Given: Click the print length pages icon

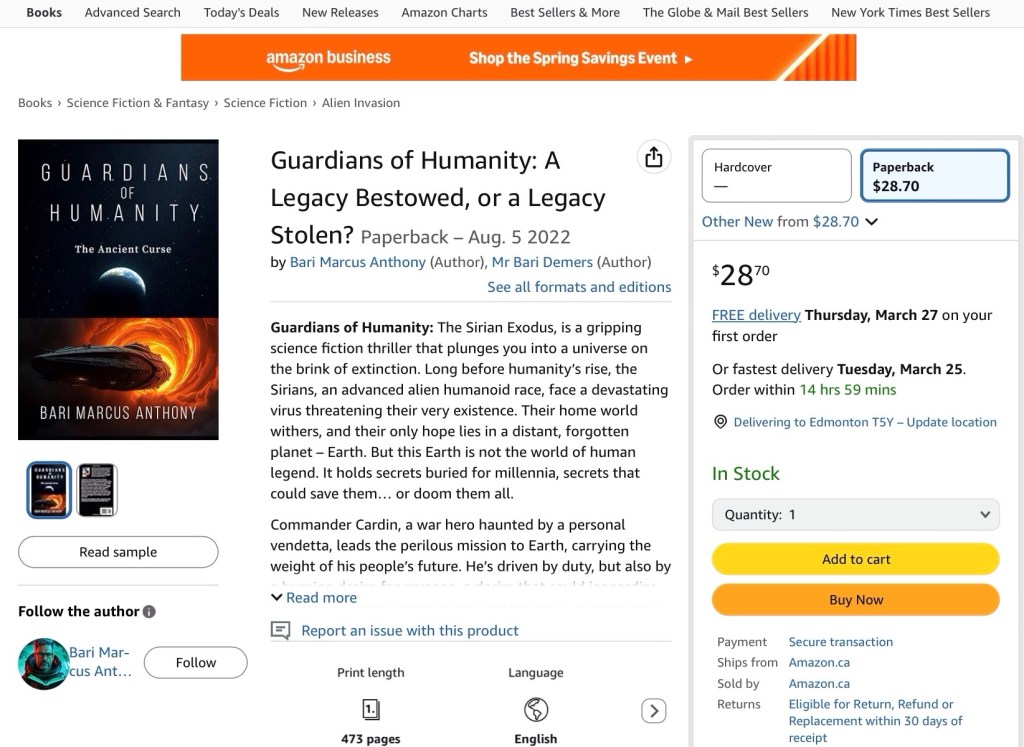Looking at the screenshot, I should point(370,710).
